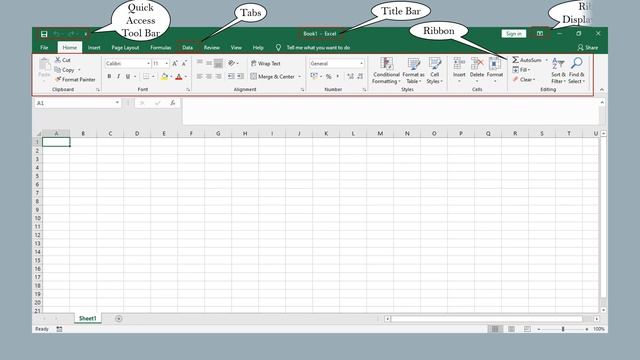Open Find & Select magnifier
Screen dimensions: 640x360
coord(576,70)
